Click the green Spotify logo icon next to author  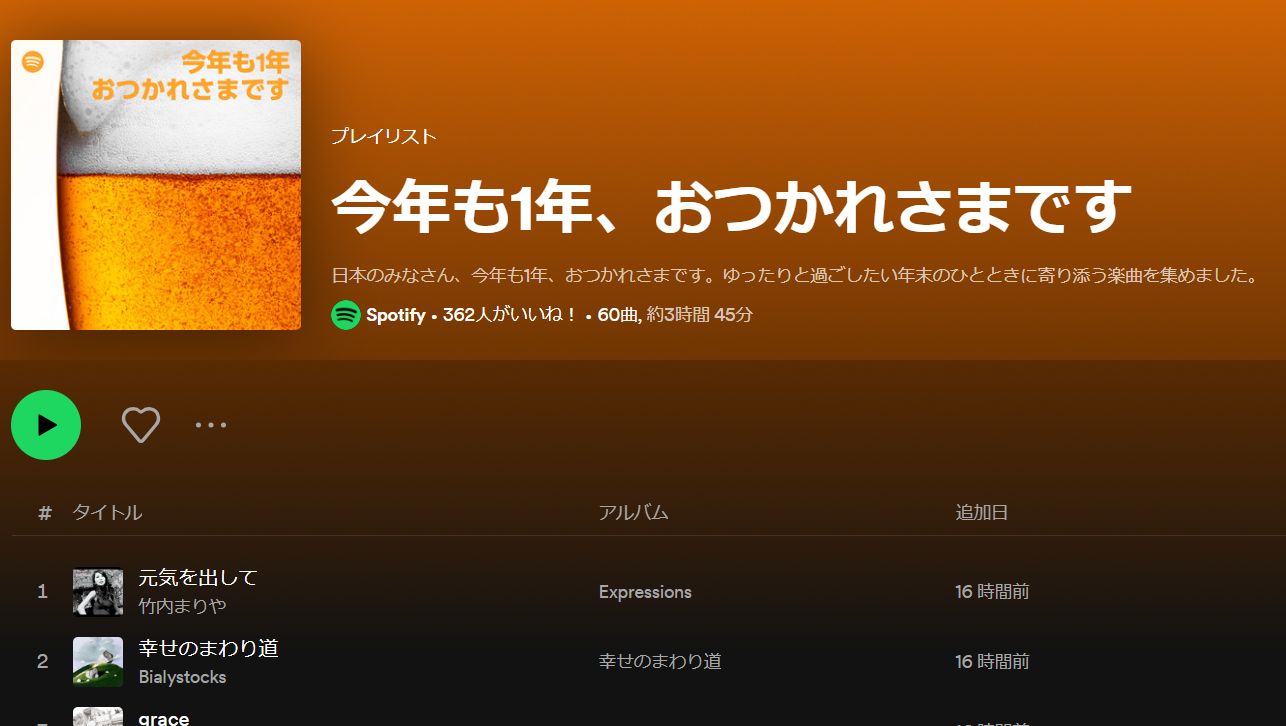346,315
